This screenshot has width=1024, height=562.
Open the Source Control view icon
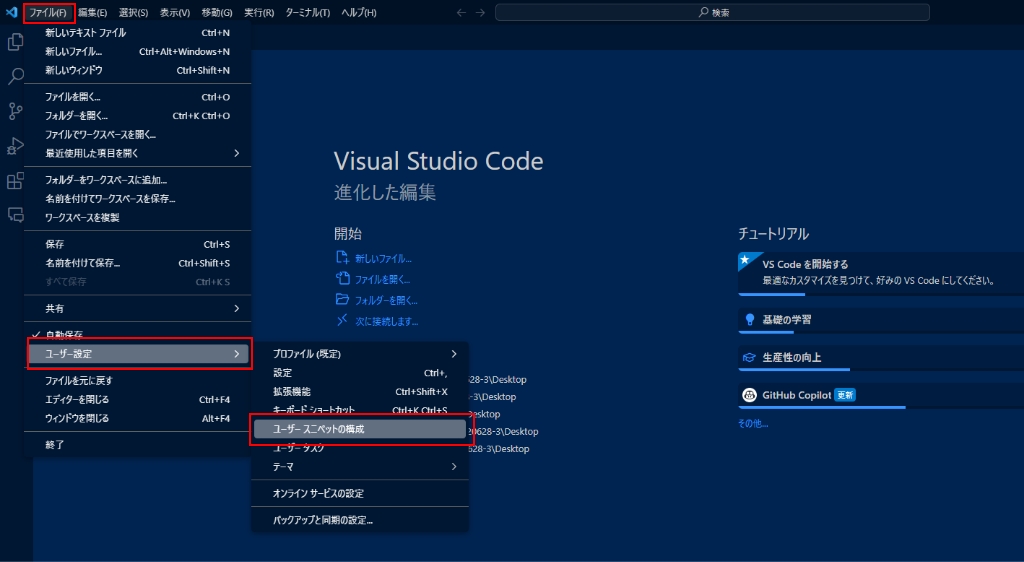pos(15,111)
